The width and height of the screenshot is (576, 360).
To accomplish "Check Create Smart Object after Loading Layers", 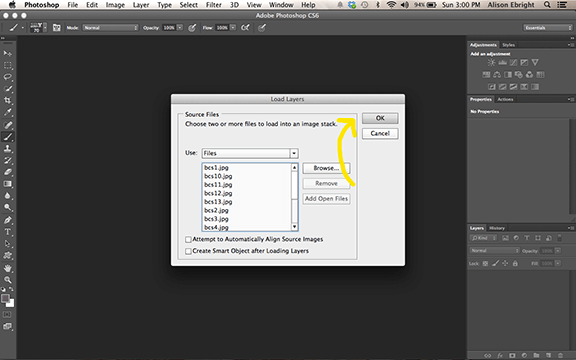I will pyautogui.click(x=188, y=251).
